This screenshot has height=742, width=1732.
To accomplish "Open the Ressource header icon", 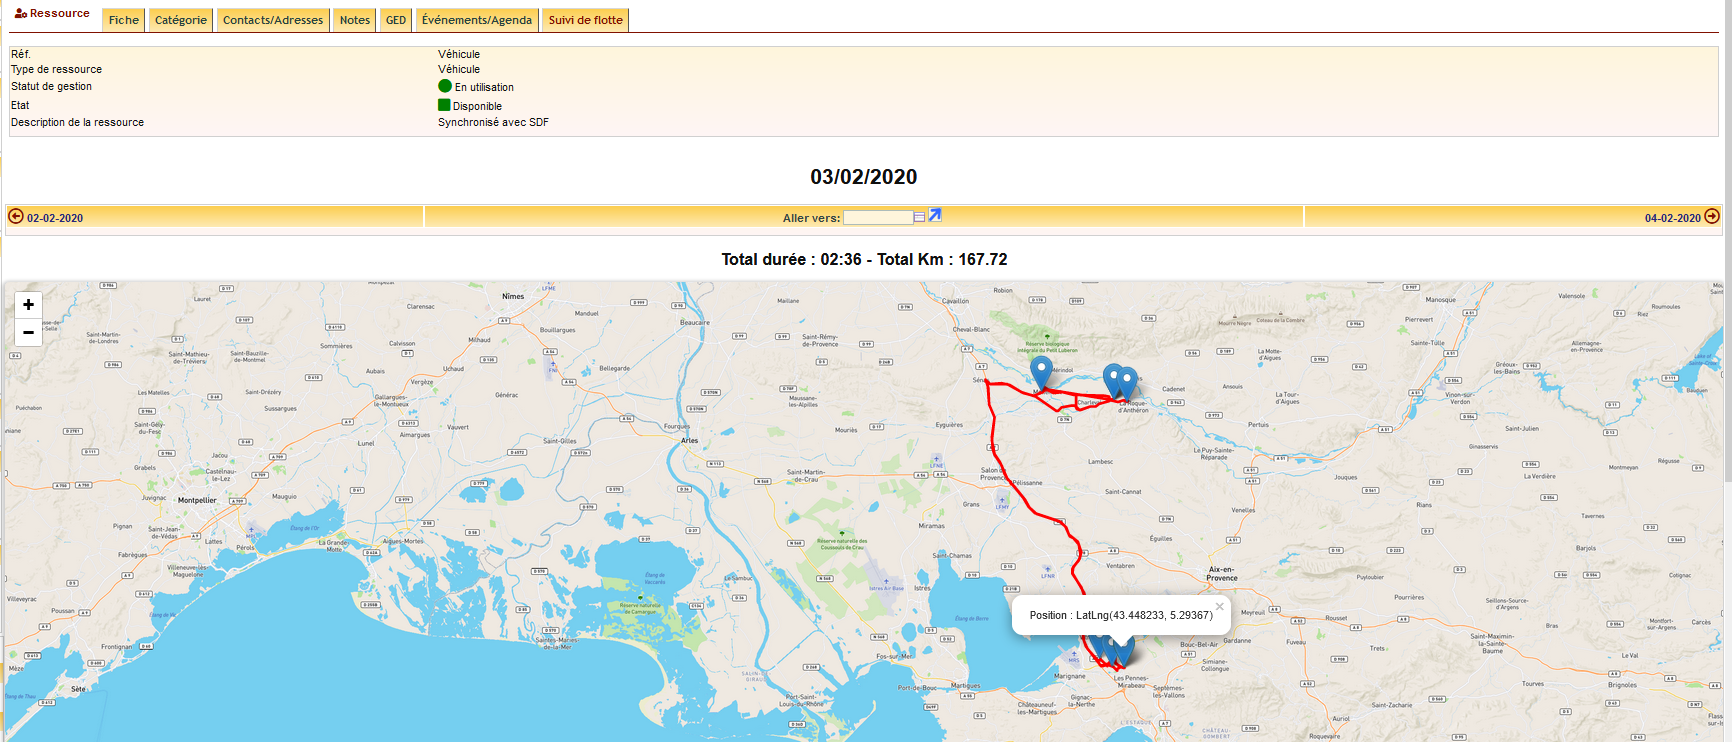I will 20,13.
